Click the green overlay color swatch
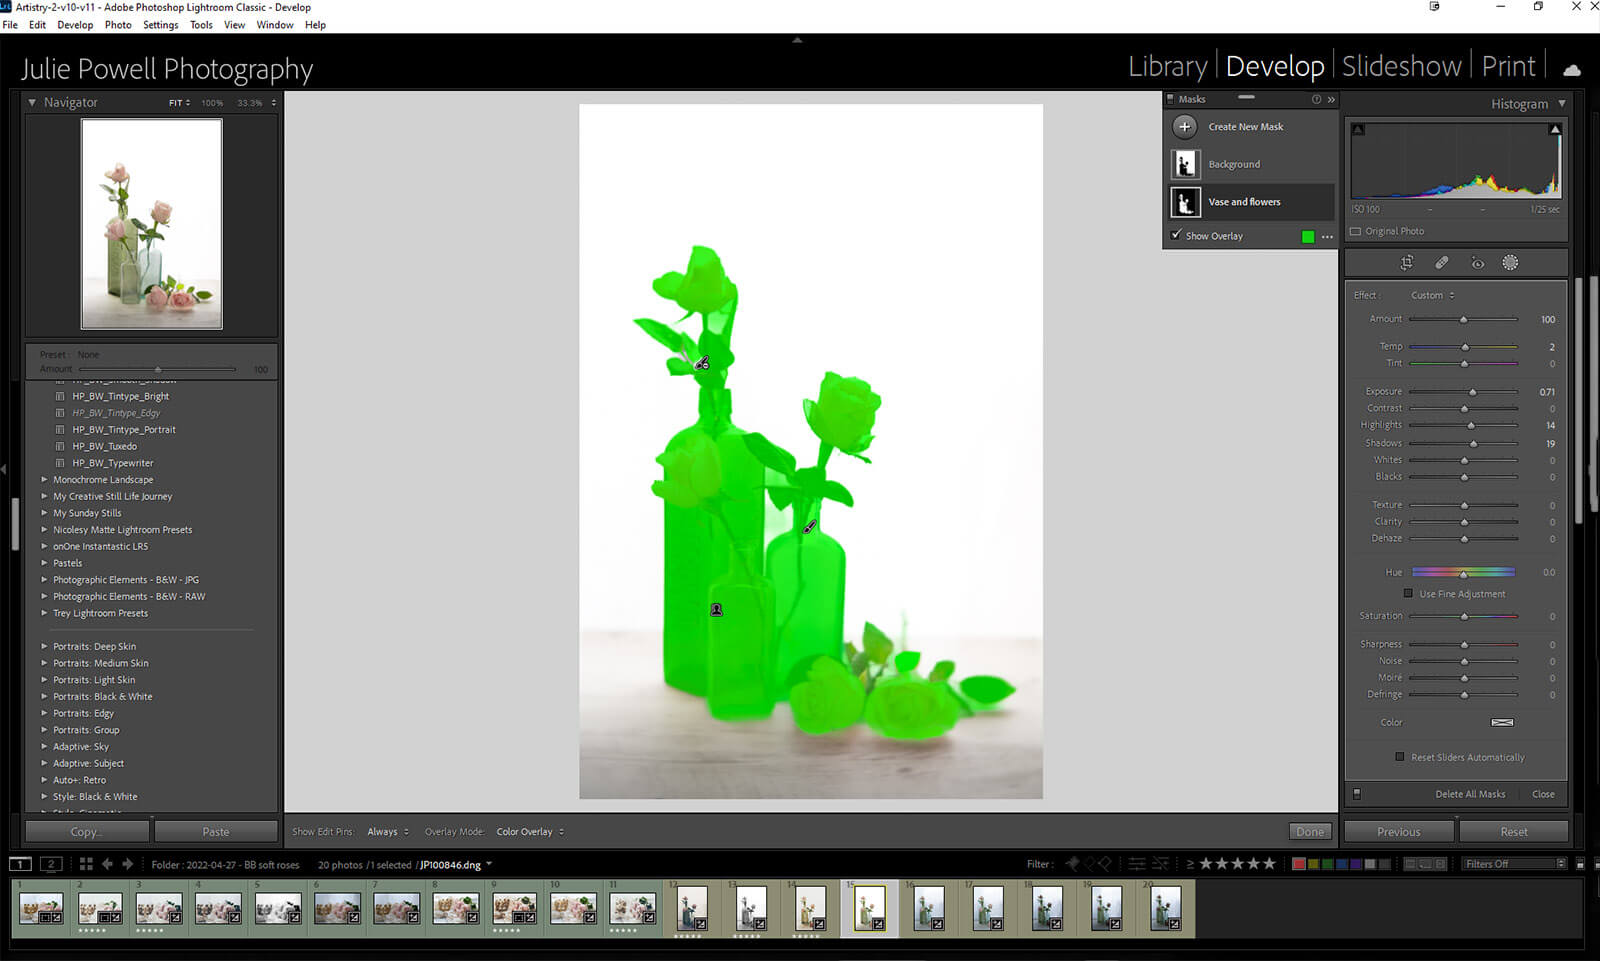Image resolution: width=1600 pixels, height=961 pixels. [x=1308, y=237]
